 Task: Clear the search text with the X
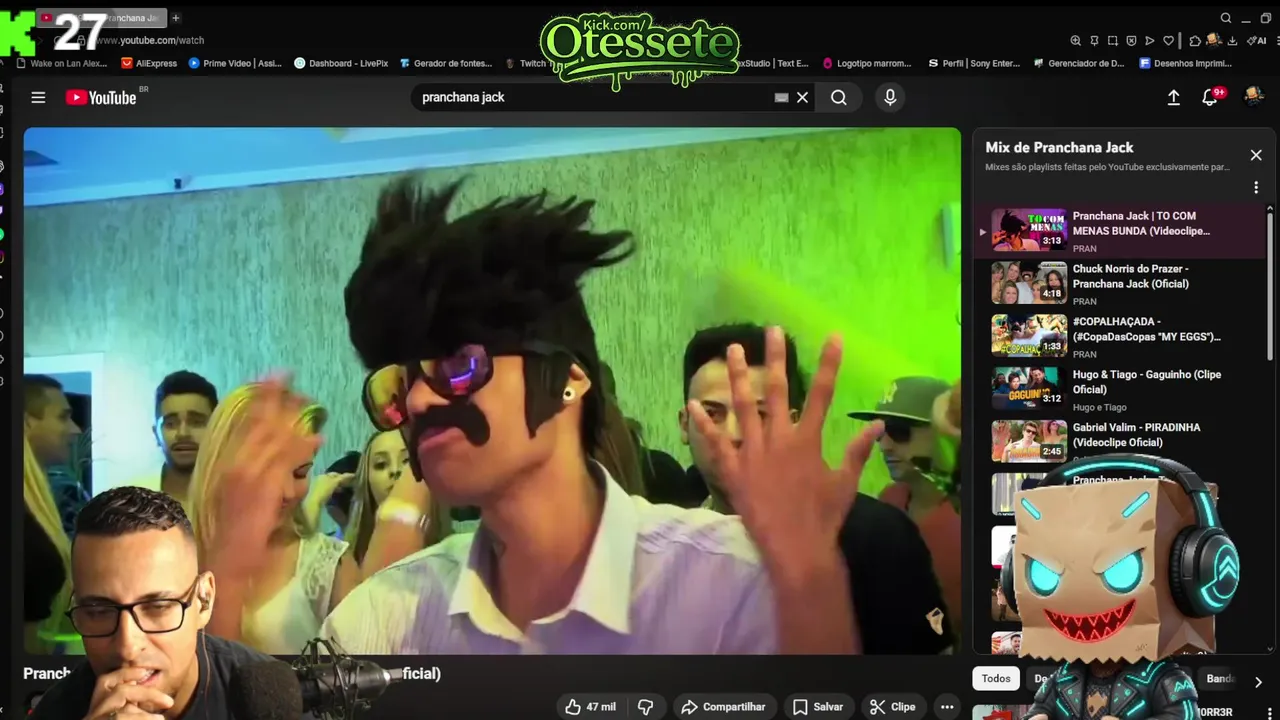click(x=802, y=97)
